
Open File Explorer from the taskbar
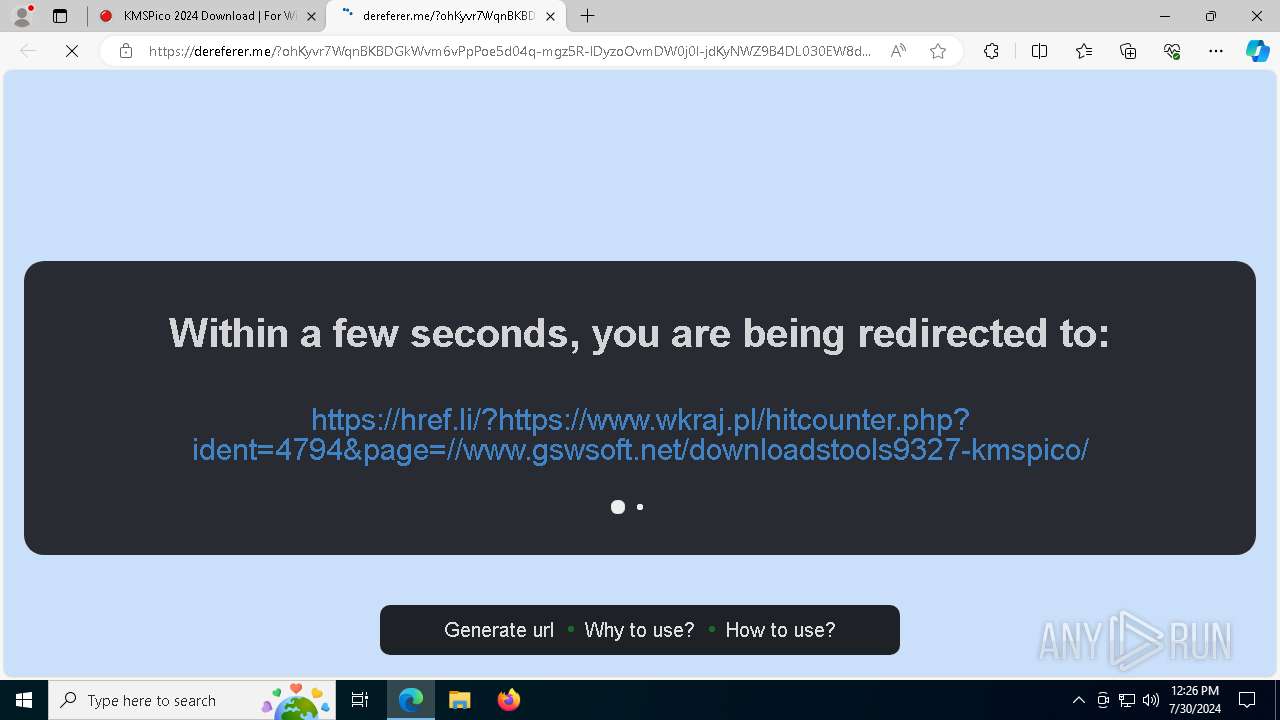point(459,700)
